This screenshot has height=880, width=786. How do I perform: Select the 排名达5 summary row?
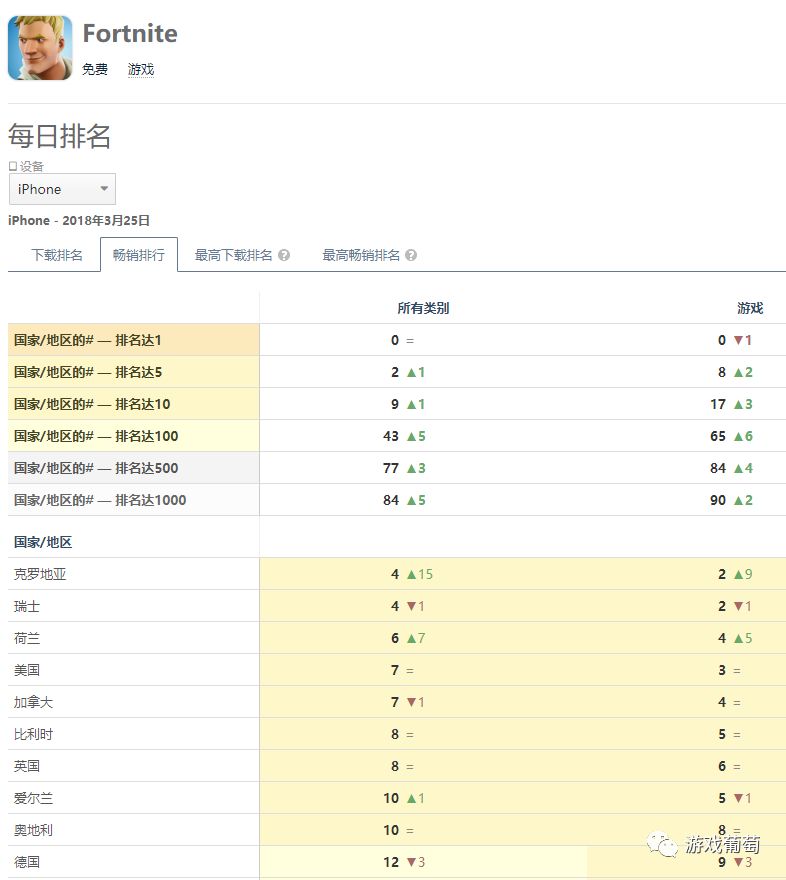(397, 372)
